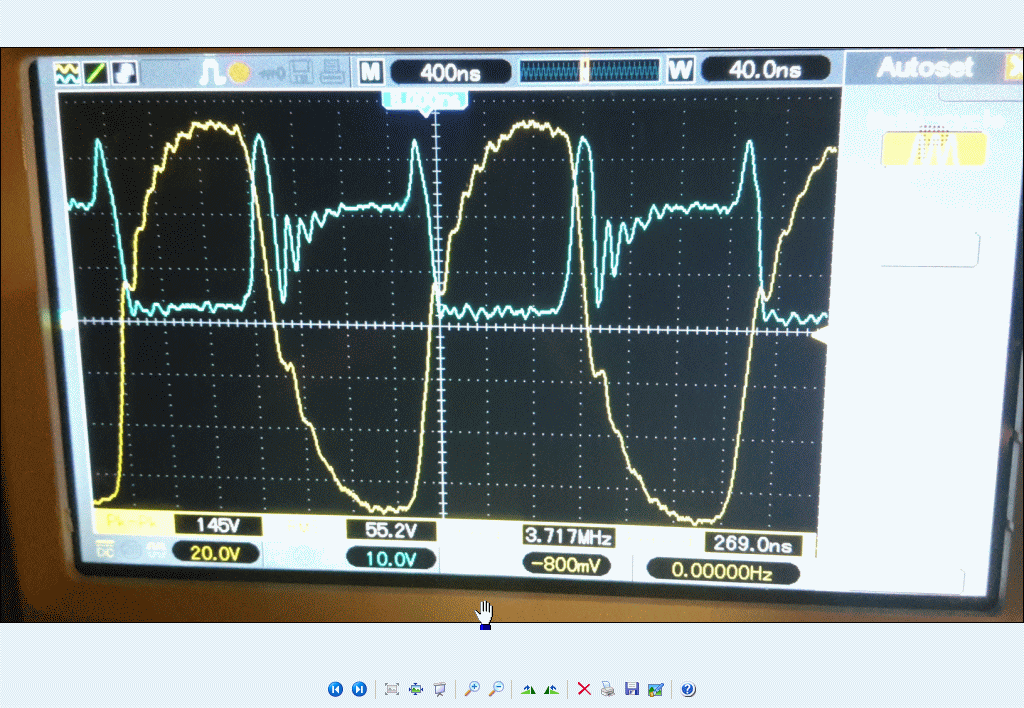Zoom out with the magnifier minus icon
This screenshot has width=1024, height=708.
click(495, 689)
